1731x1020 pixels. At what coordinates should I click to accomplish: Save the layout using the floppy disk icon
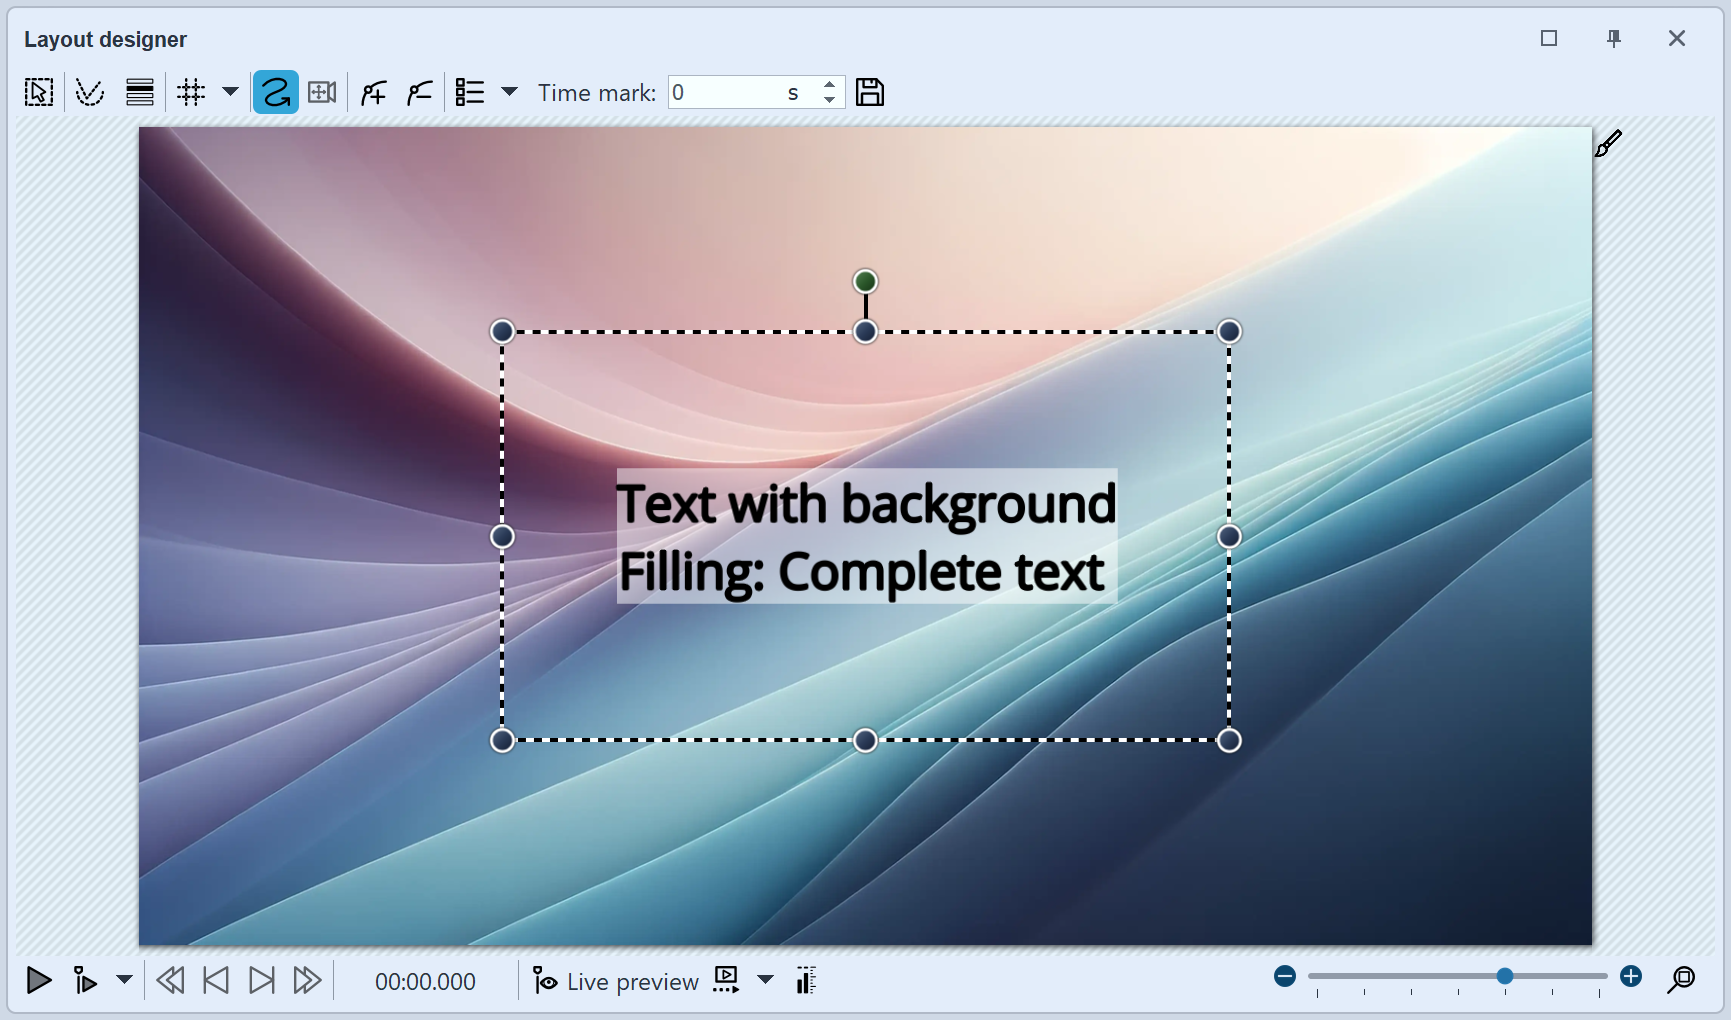pos(869,91)
